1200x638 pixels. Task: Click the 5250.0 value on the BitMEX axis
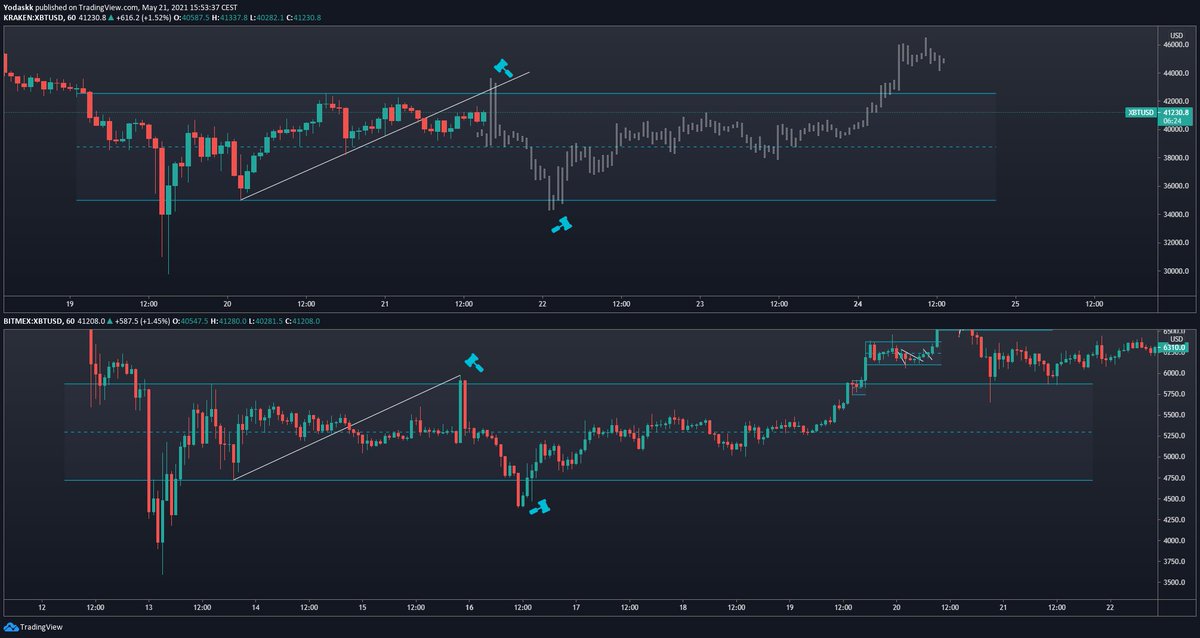[1172, 435]
